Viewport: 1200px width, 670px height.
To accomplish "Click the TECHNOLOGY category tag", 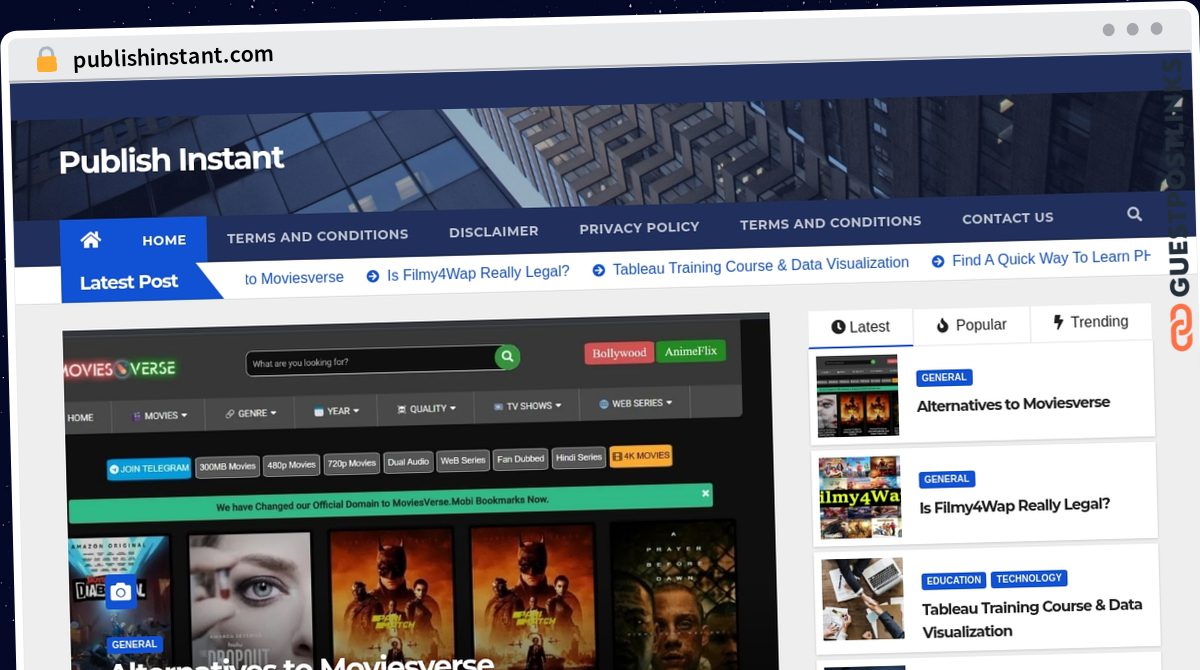I will (x=1029, y=578).
